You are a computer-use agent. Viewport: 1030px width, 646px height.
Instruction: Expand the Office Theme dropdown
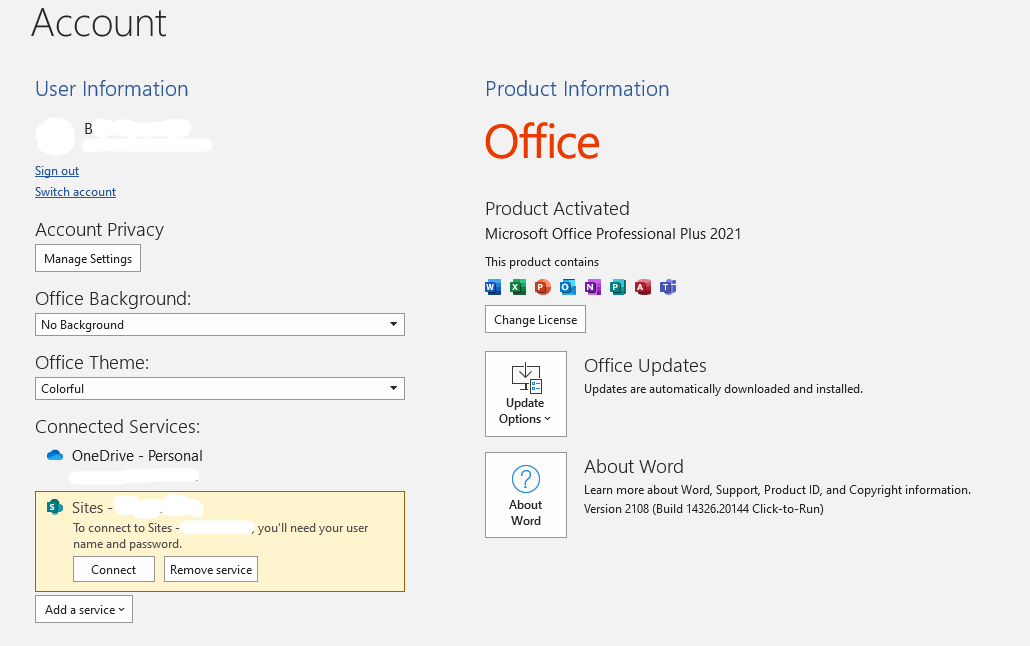coord(220,388)
